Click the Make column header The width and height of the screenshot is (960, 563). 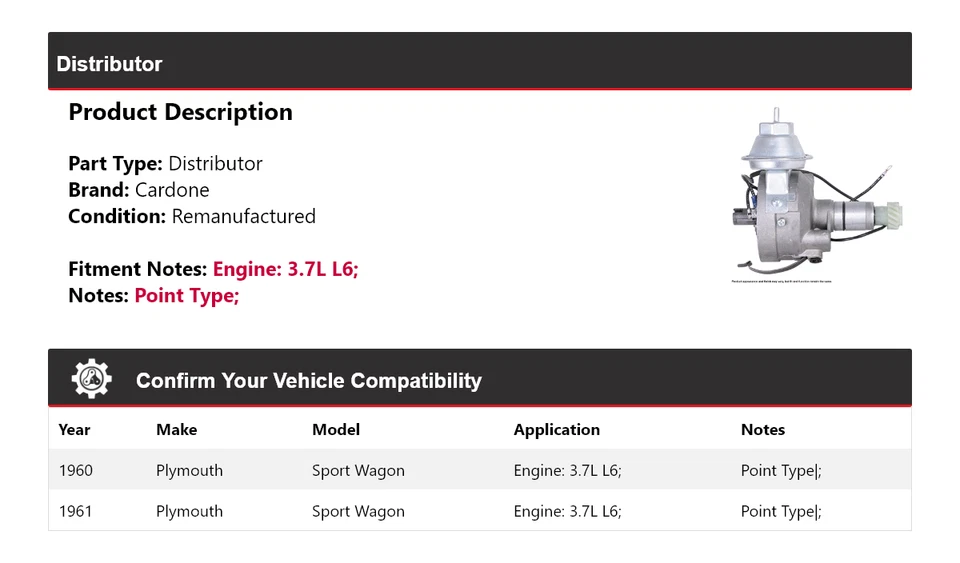coord(176,430)
